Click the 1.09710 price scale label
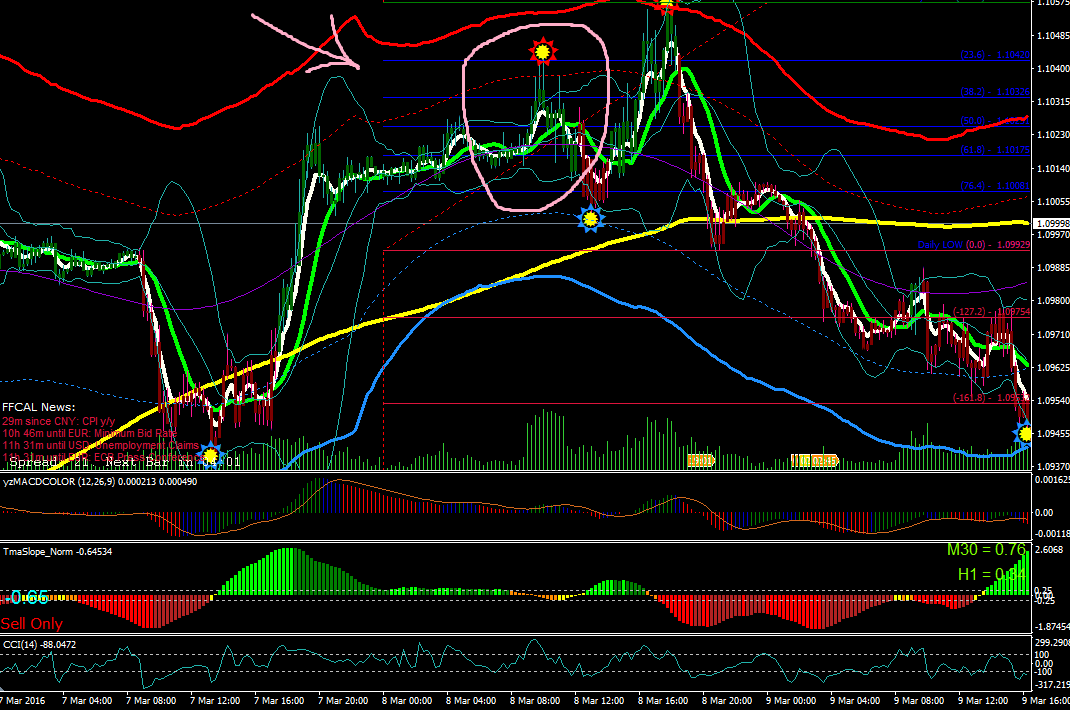This screenshot has width=1070, height=710. (1053, 335)
